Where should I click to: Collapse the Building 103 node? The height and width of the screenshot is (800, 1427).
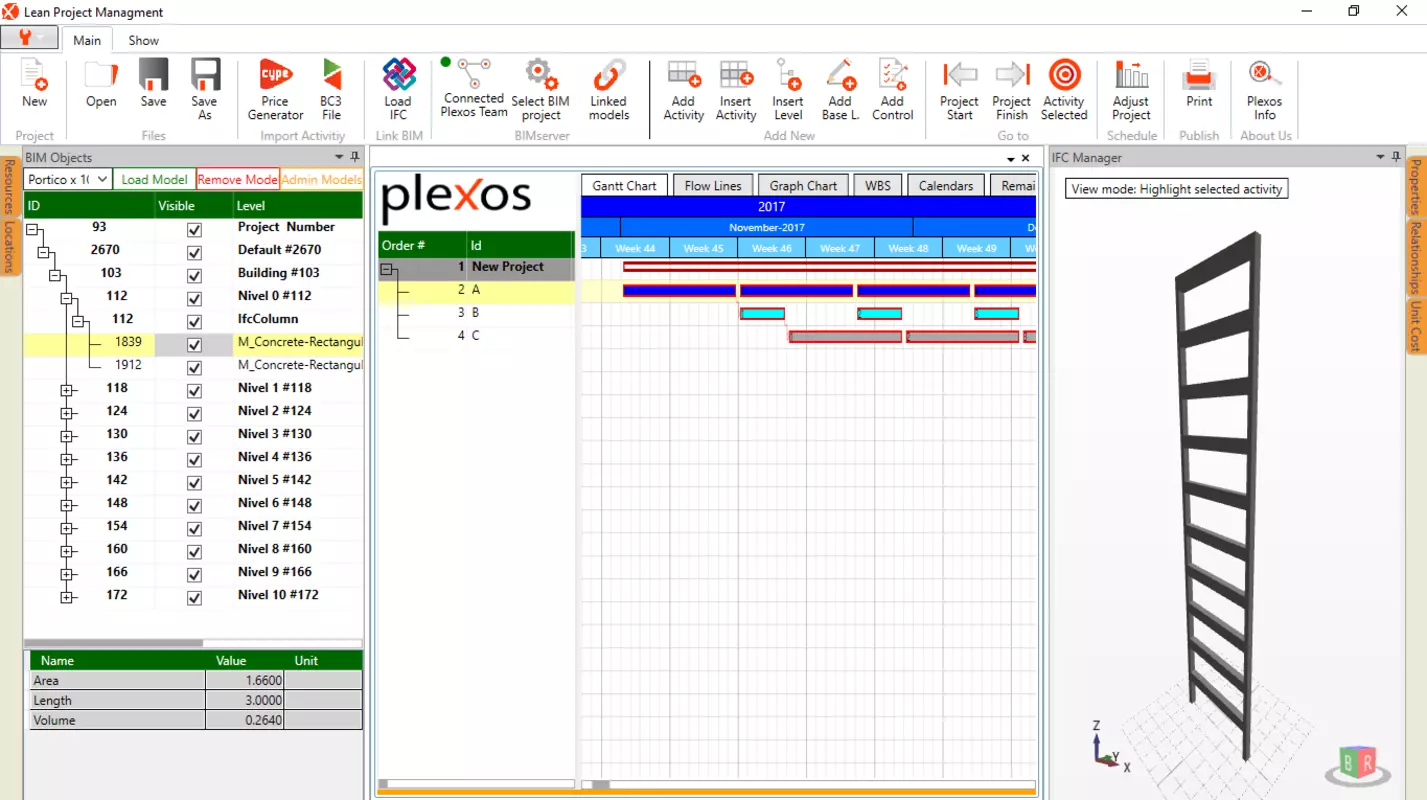tap(55, 275)
